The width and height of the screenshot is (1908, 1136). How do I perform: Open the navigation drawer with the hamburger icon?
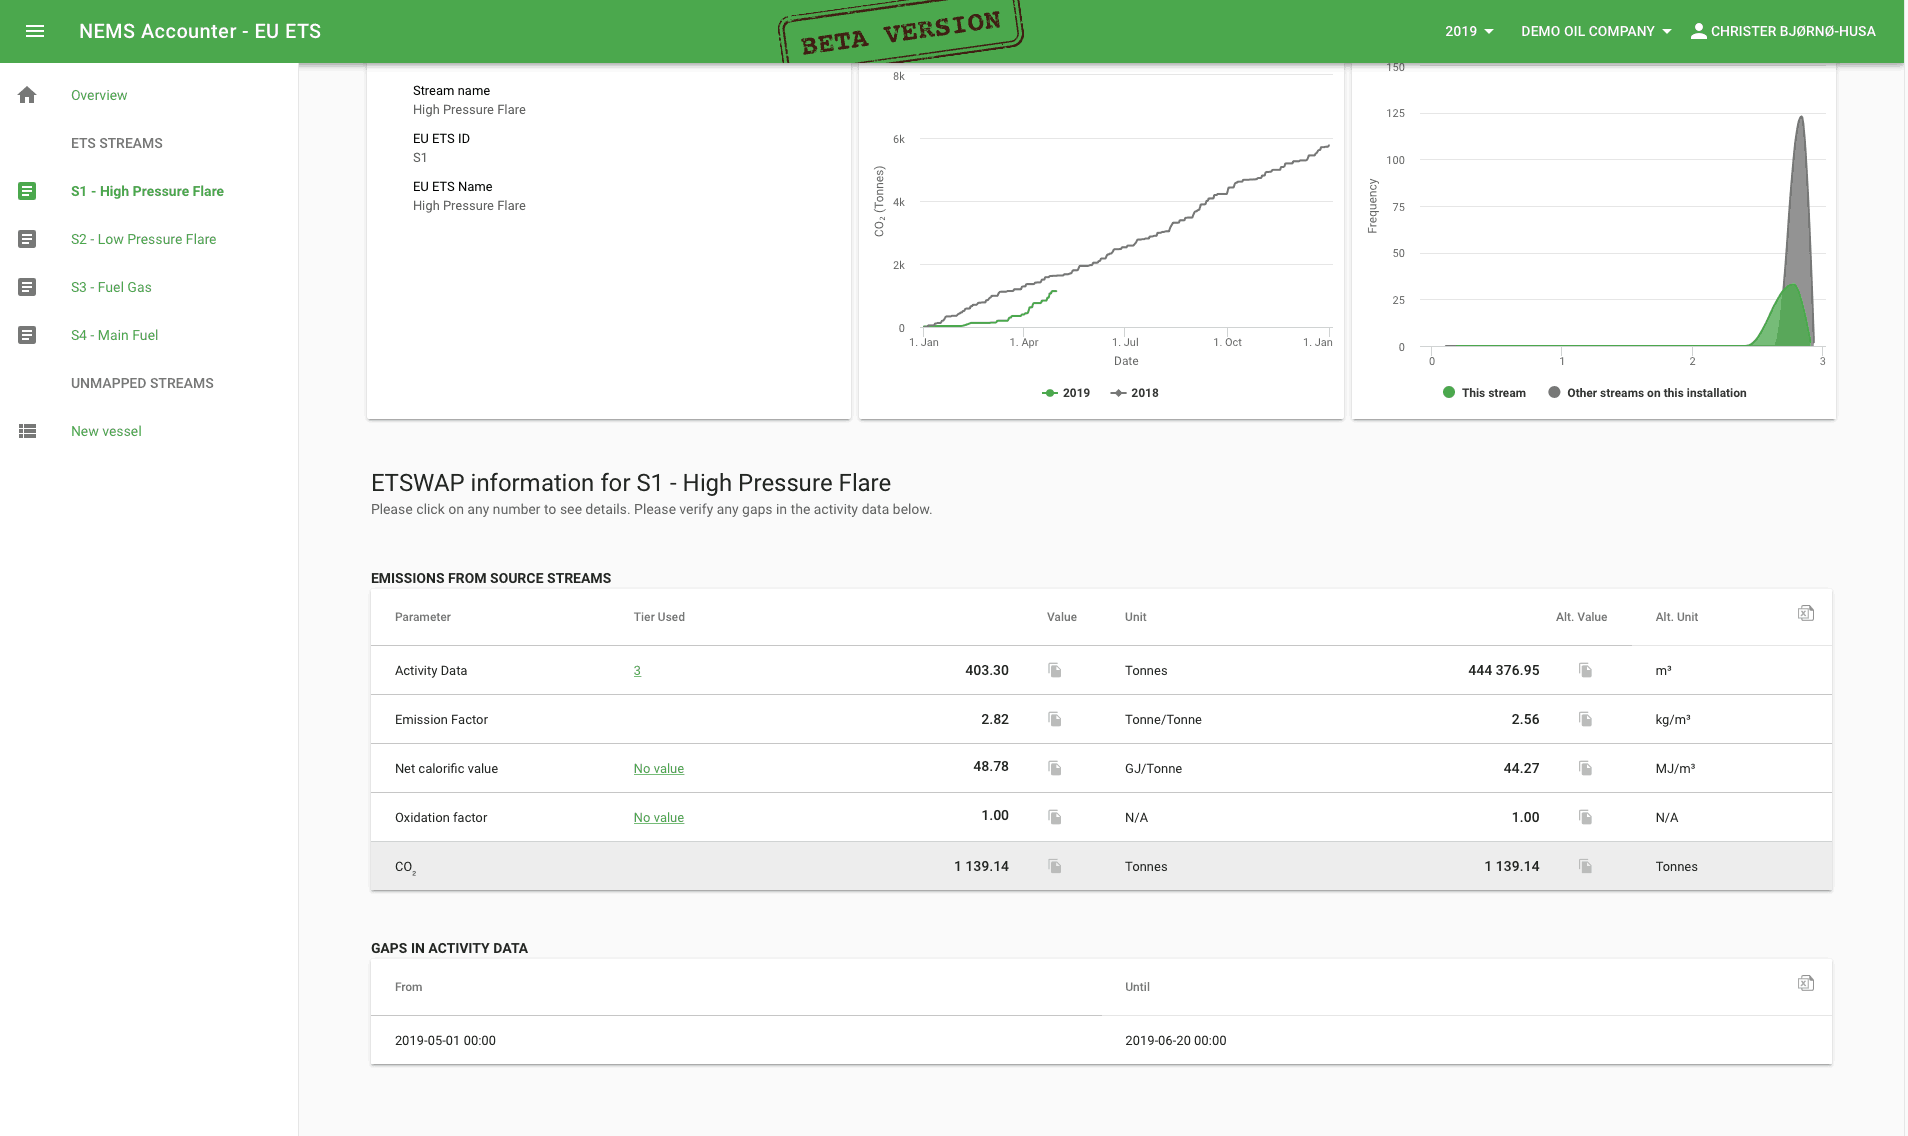pyautogui.click(x=35, y=31)
